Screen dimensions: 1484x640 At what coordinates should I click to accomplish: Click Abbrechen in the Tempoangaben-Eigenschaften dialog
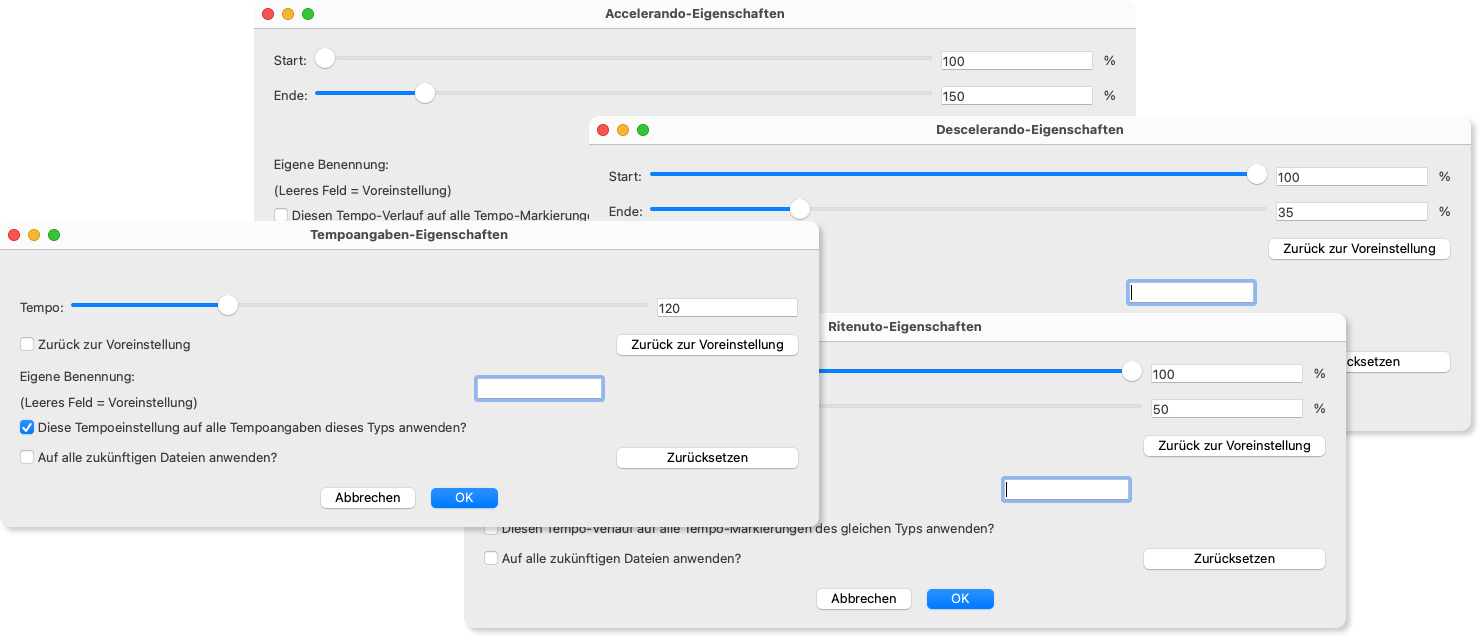[367, 498]
